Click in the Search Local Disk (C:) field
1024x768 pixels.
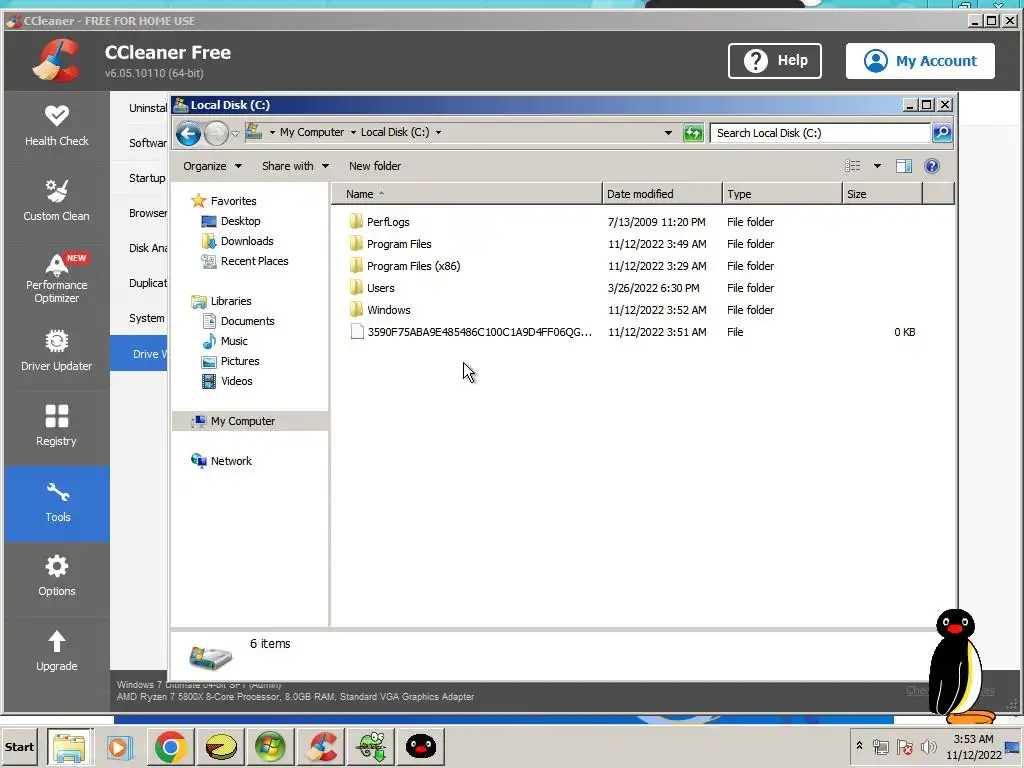tap(820, 133)
